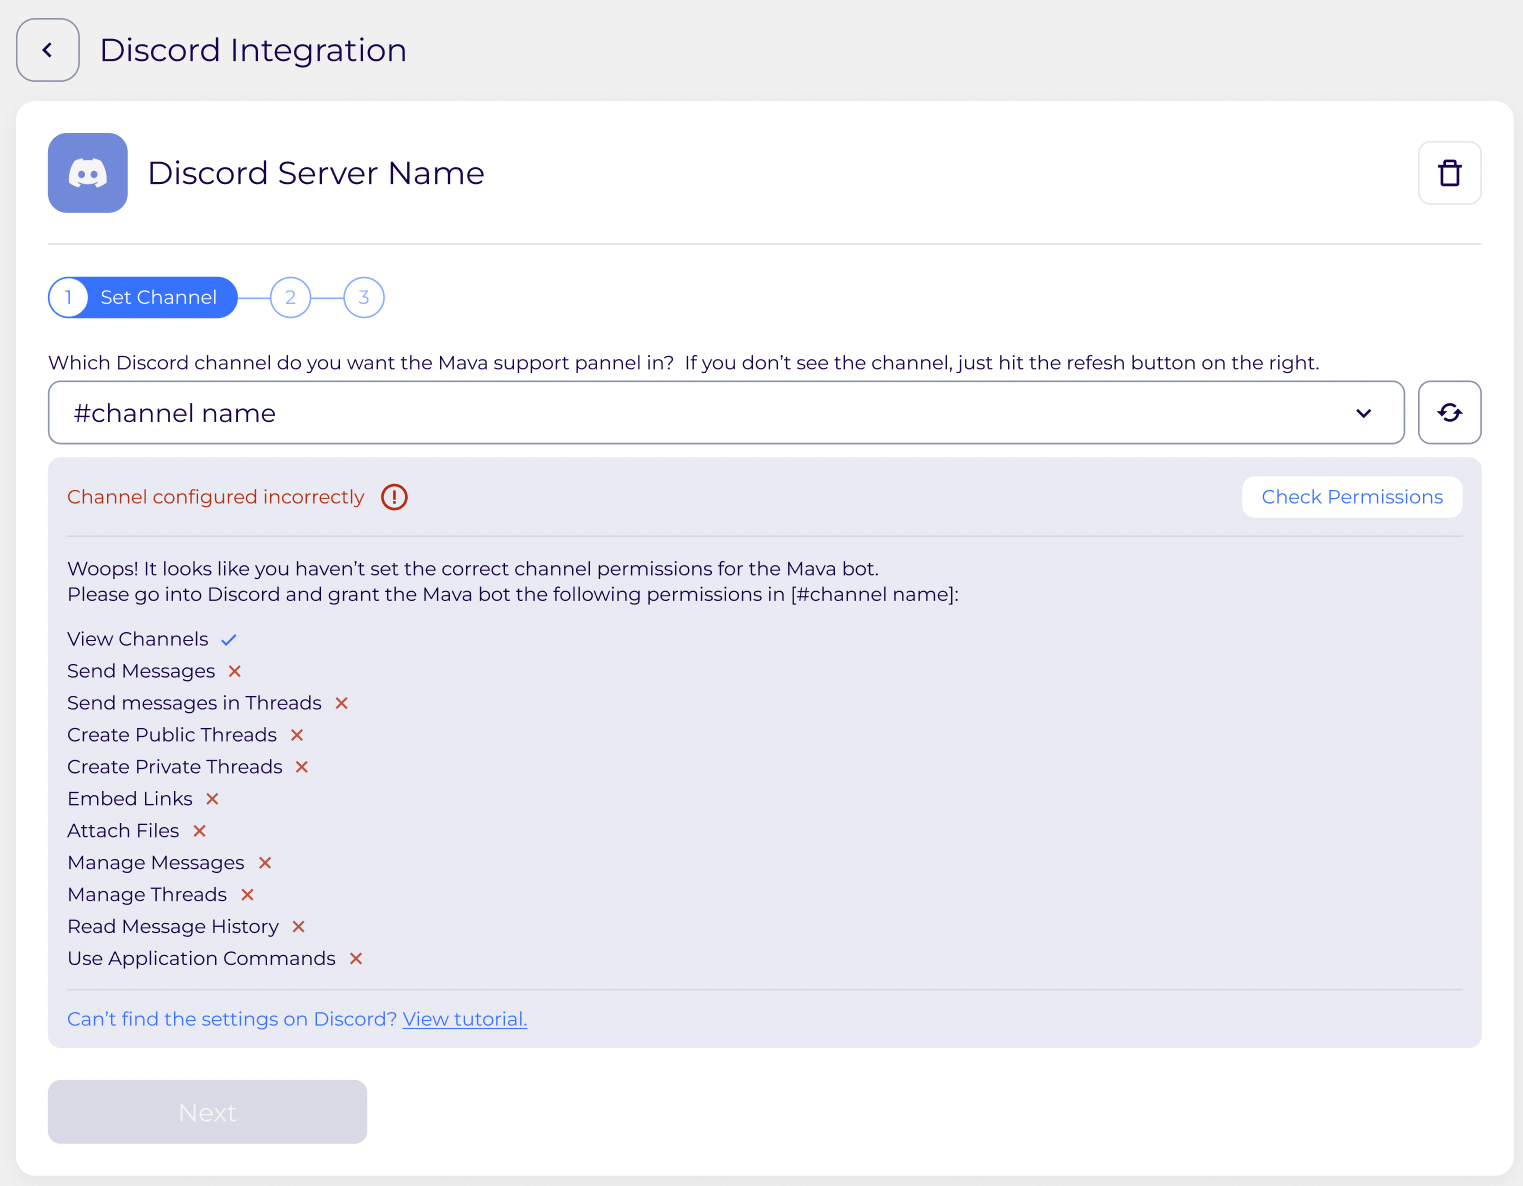Refresh the channel list
Image resolution: width=1523 pixels, height=1186 pixels.
[x=1449, y=412]
